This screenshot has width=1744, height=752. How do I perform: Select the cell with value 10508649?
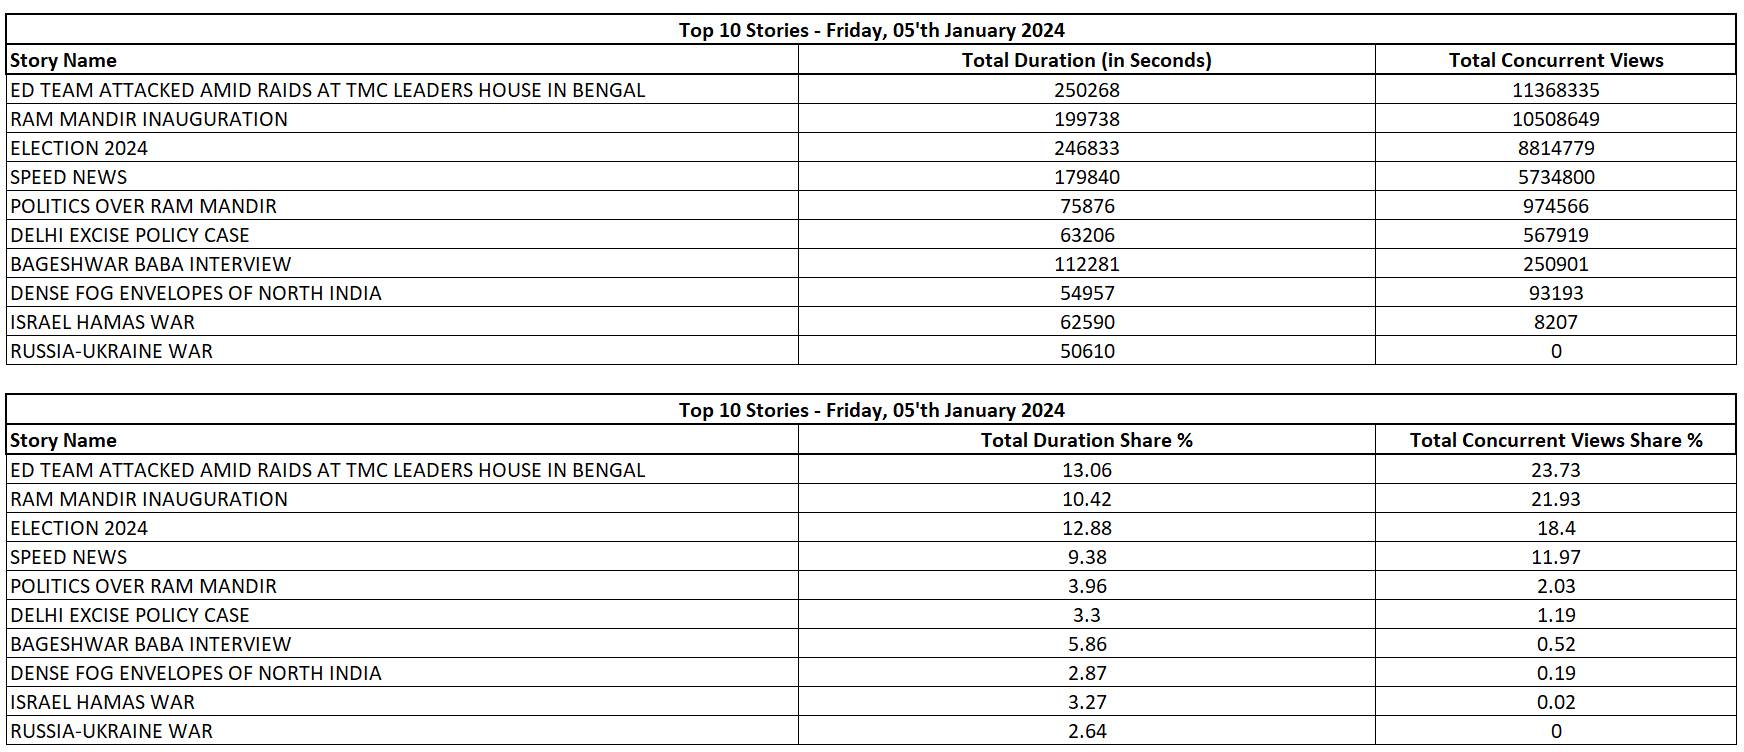tap(1555, 119)
